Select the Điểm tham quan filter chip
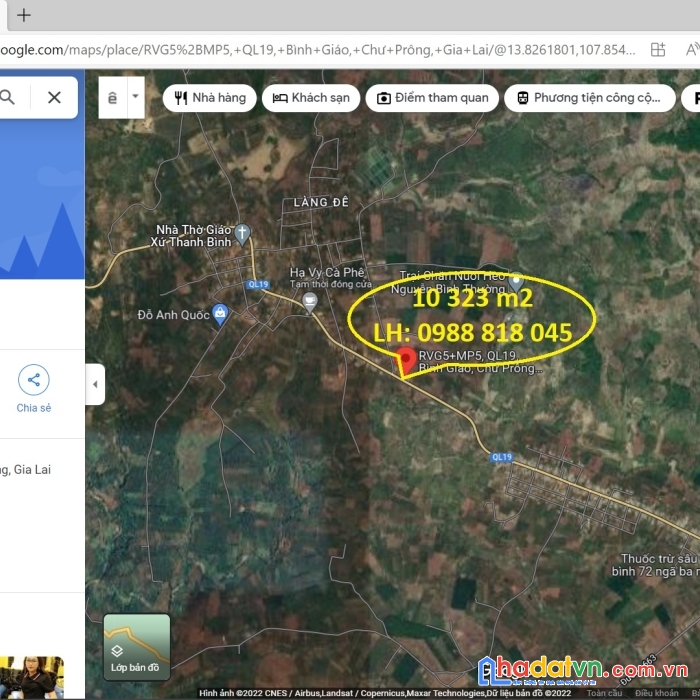Viewport: 700px width, 700px height. (x=432, y=98)
